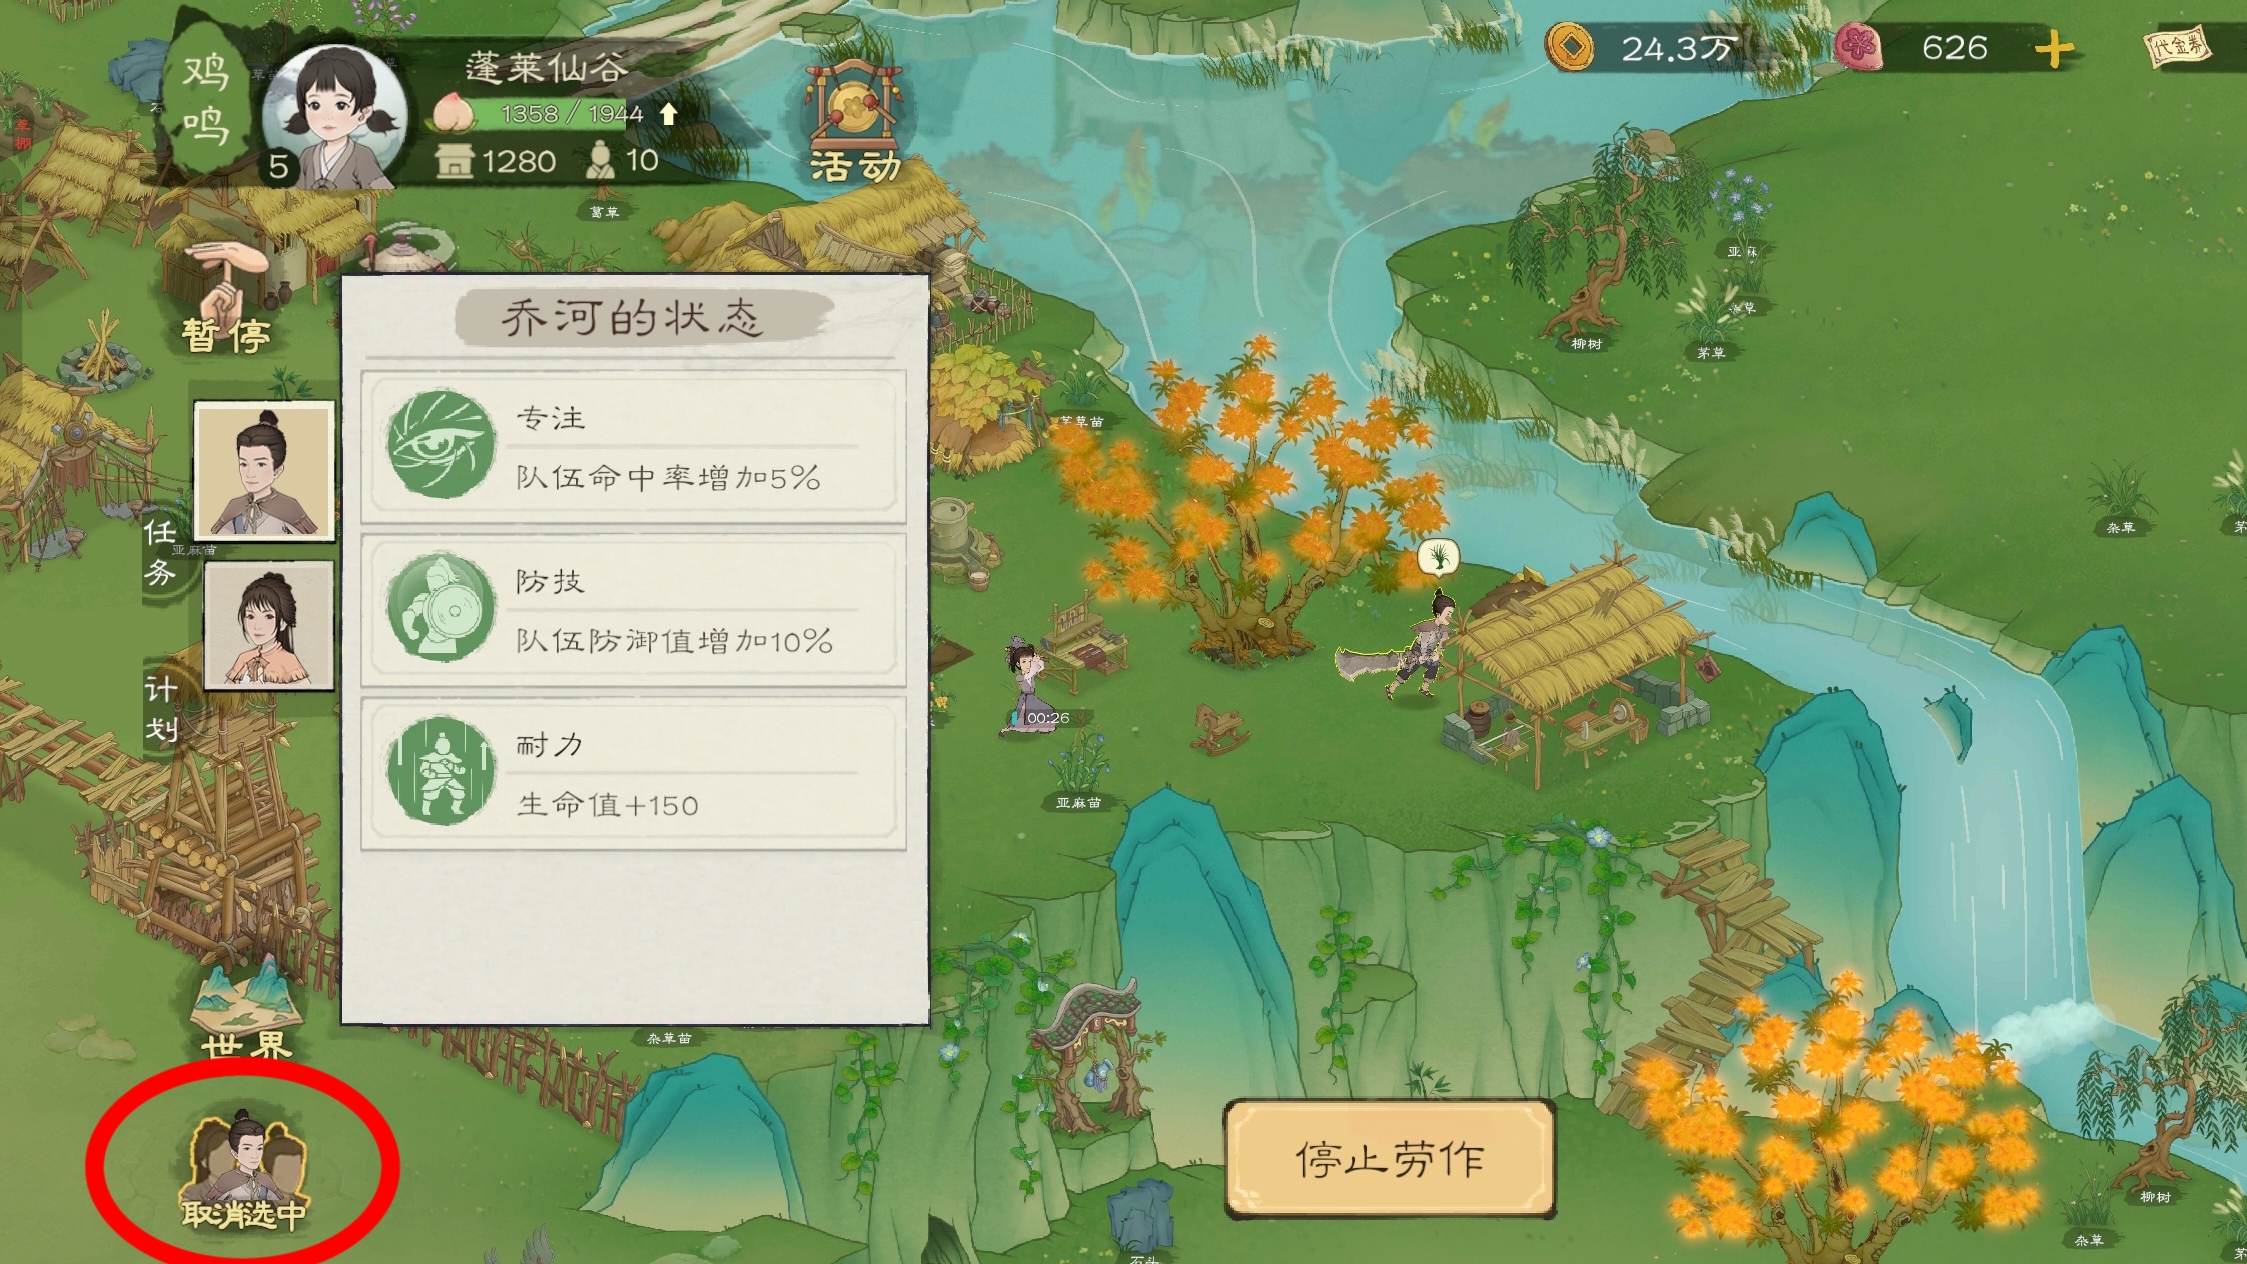
Task: Click the grass speech bubble above worker
Action: coord(1438,557)
